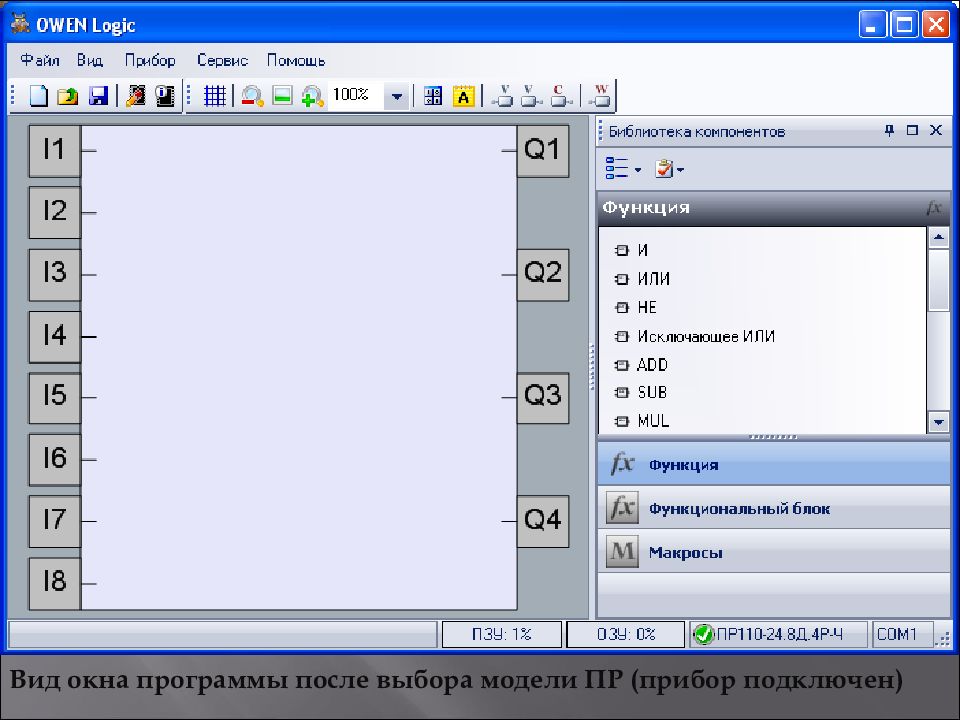This screenshot has width=960, height=720.
Task: Open the Сервис menu
Action: click(222, 60)
